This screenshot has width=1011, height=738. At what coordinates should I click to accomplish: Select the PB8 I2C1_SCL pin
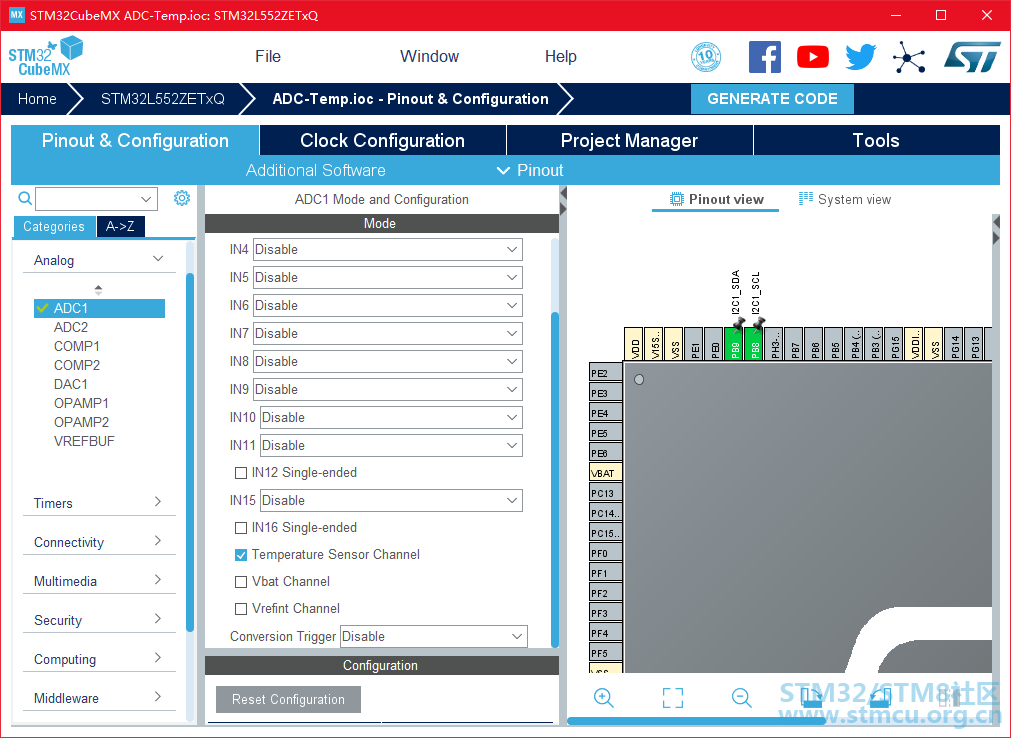coord(754,344)
